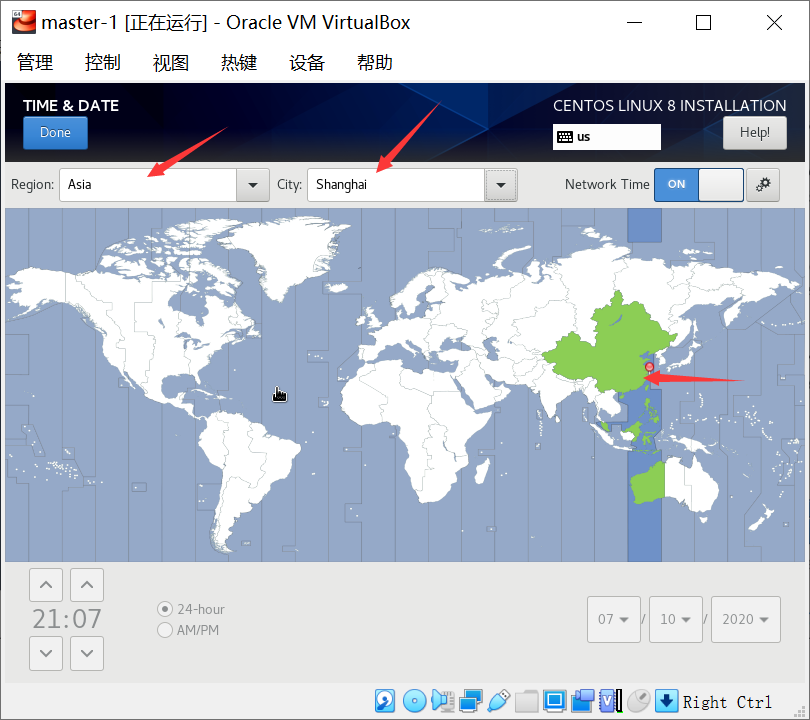This screenshot has width=810, height=720.
Task: Open Network Time settings gear
Action: click(x=763, y=184)
